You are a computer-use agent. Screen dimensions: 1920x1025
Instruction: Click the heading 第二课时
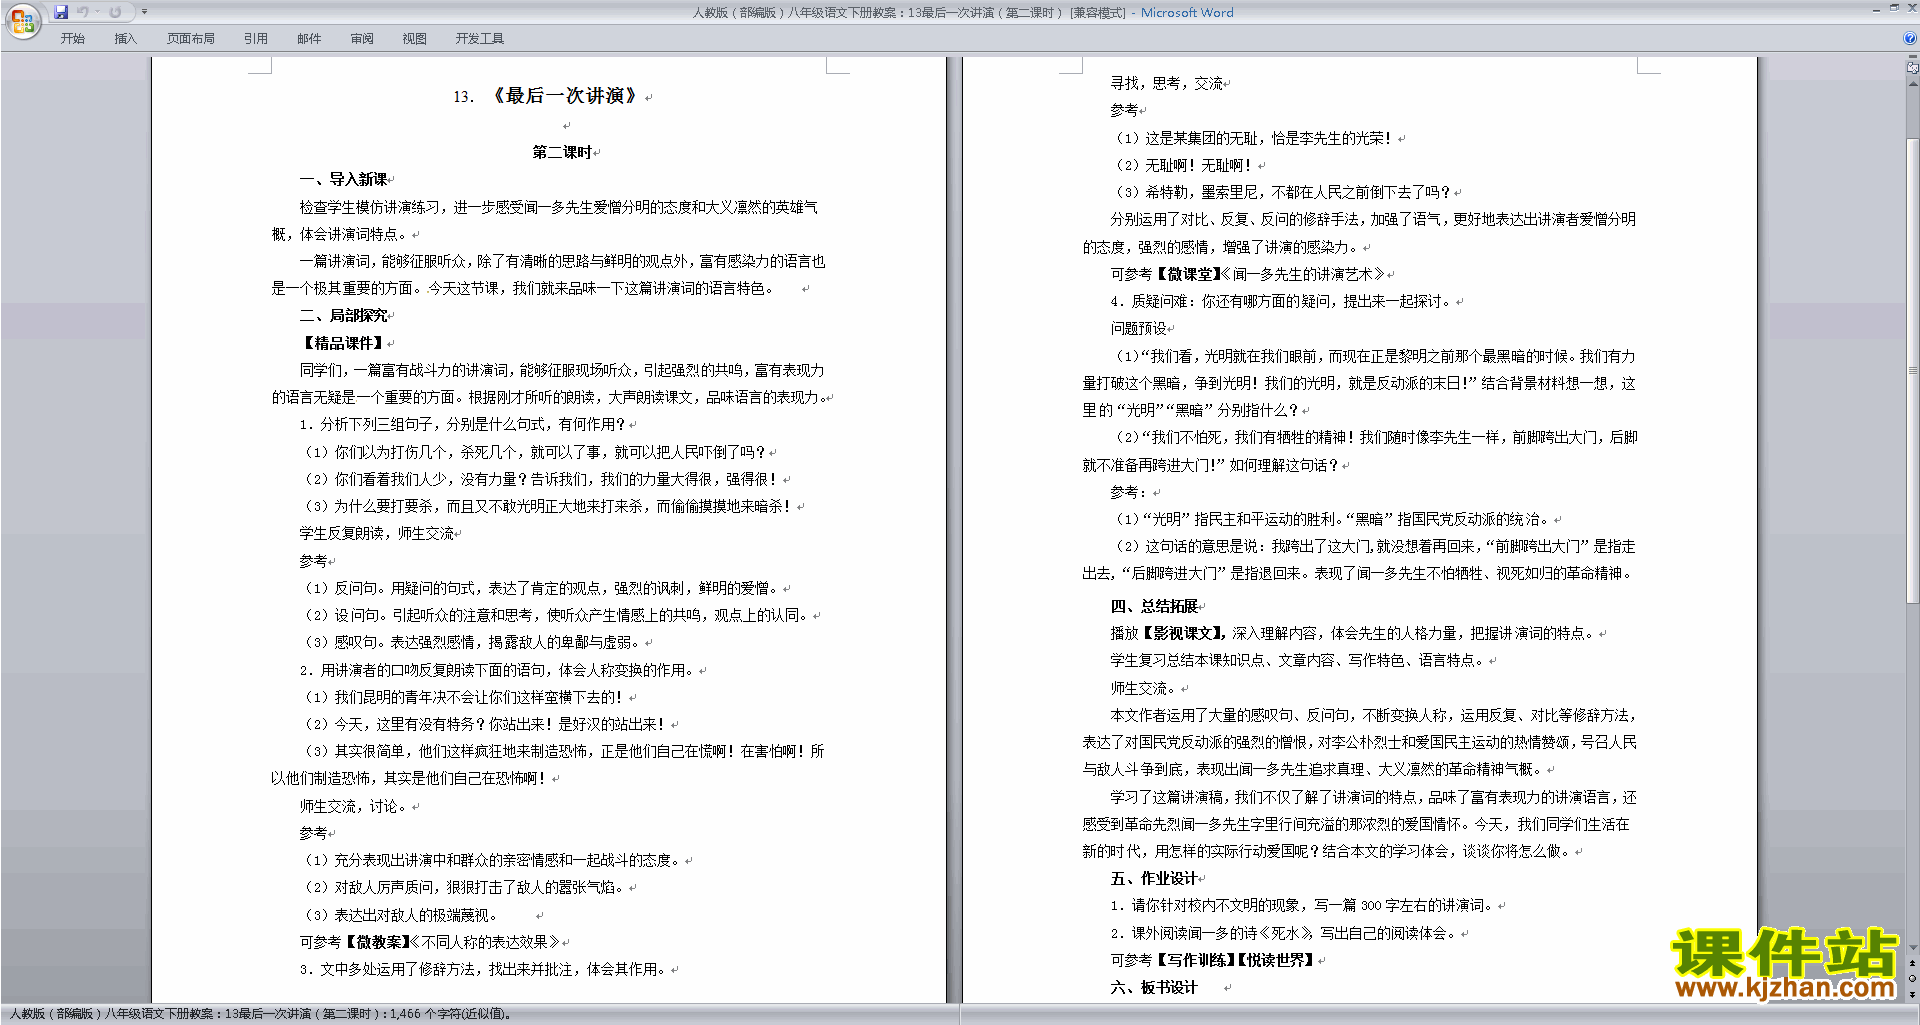click(562, 152)
